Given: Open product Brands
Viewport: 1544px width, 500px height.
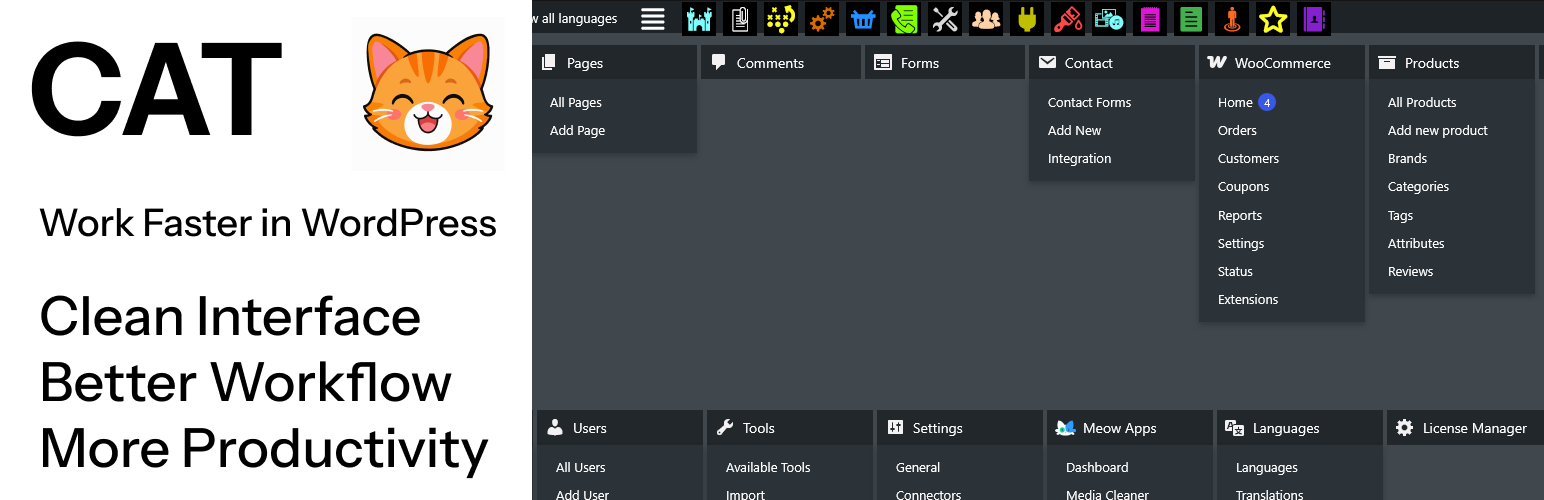Looking at the screenshot, I should pos(1407,158).
